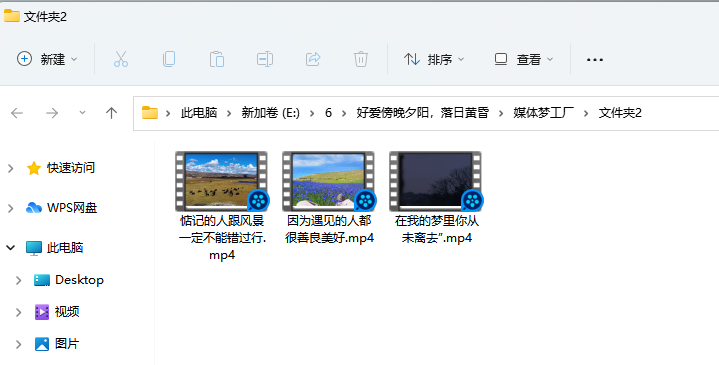
Task: Click 文件夹2 breadcrumb segment
Action: [620, 113]
